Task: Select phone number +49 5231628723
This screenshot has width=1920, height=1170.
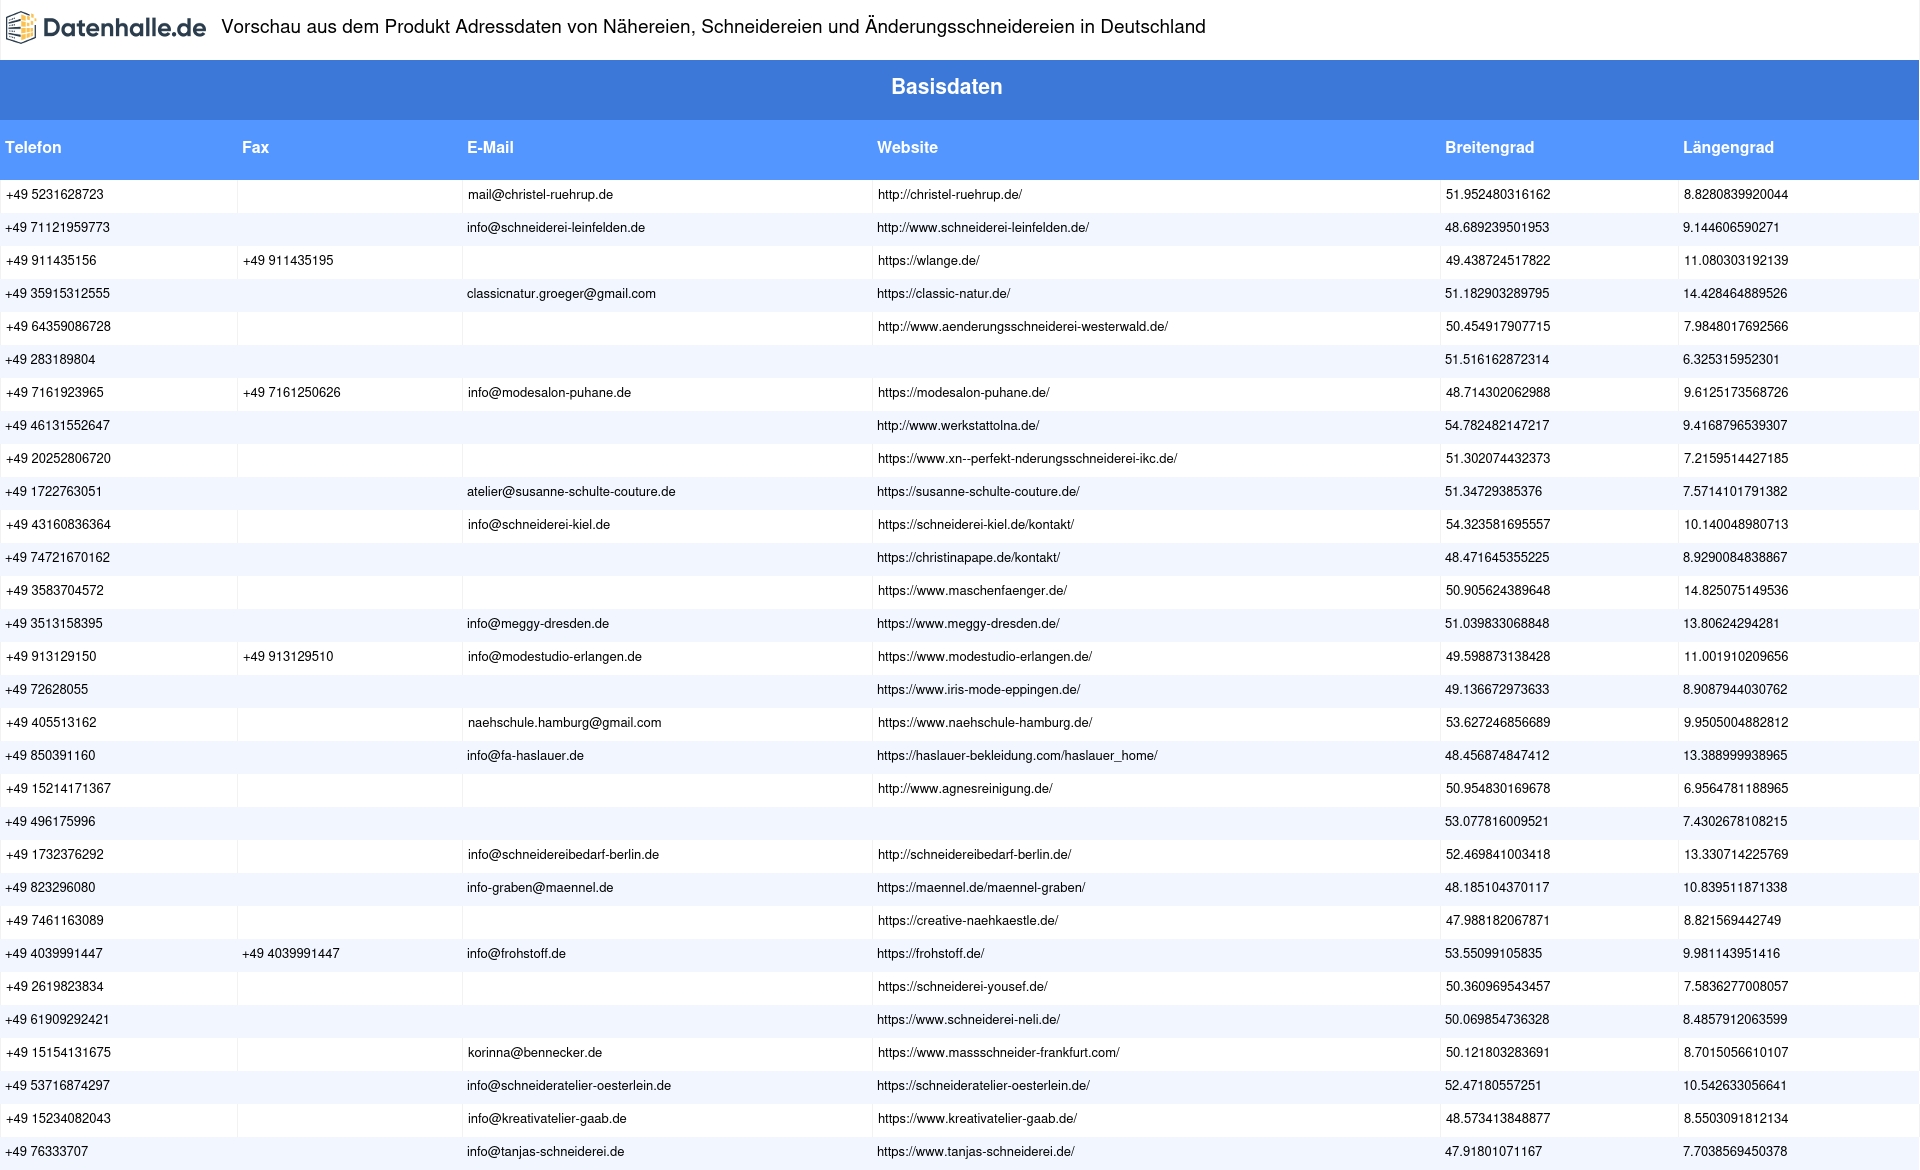Action: pos(55,195)
